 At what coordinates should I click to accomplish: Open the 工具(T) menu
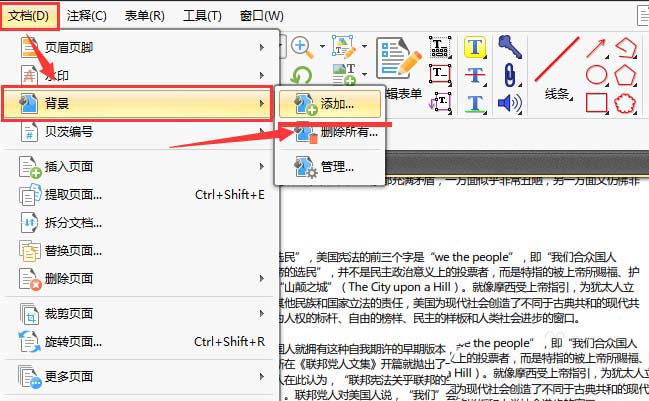point(202,16)
